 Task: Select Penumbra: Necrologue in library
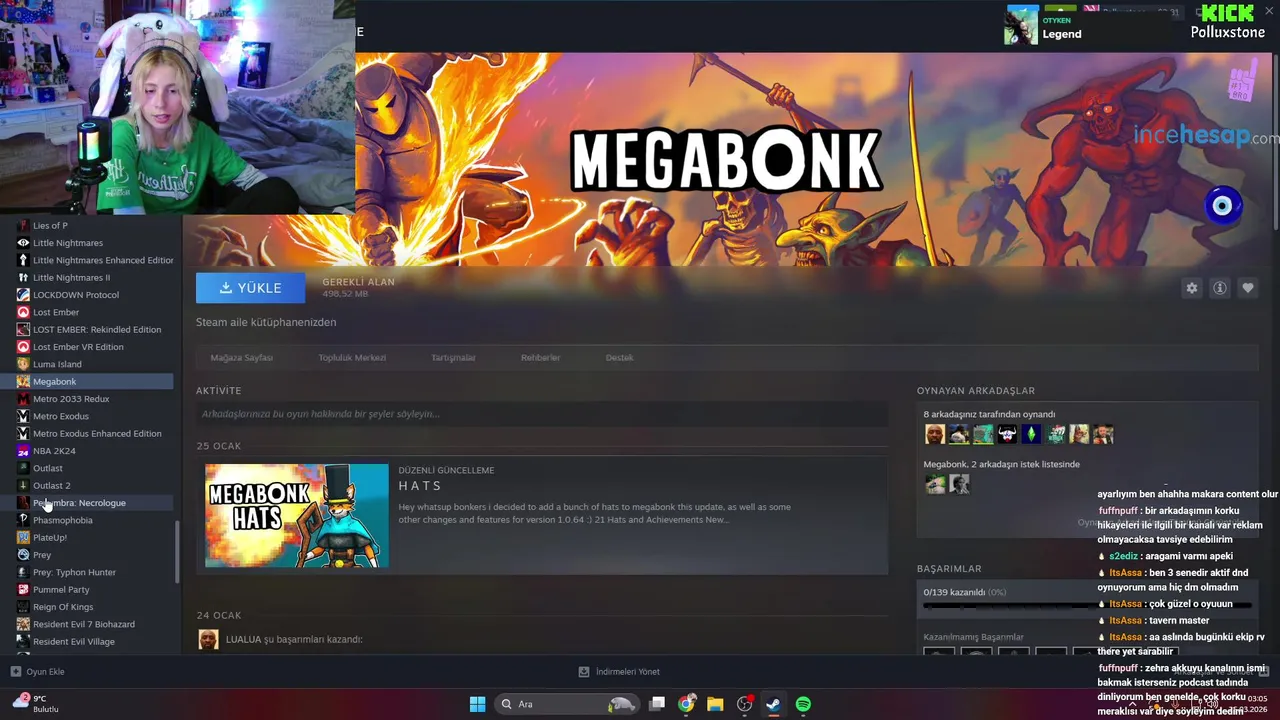(79, 503)
